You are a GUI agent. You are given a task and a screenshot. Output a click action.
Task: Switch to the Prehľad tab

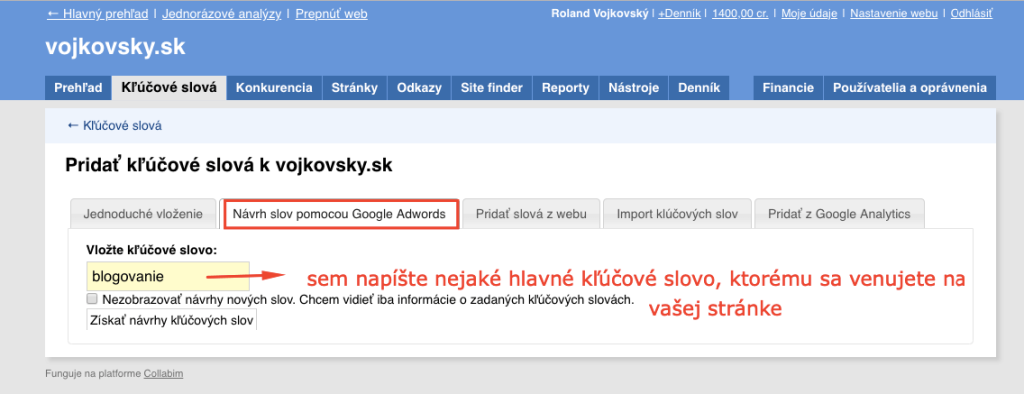pyautogui.click(x=78, y=88)
